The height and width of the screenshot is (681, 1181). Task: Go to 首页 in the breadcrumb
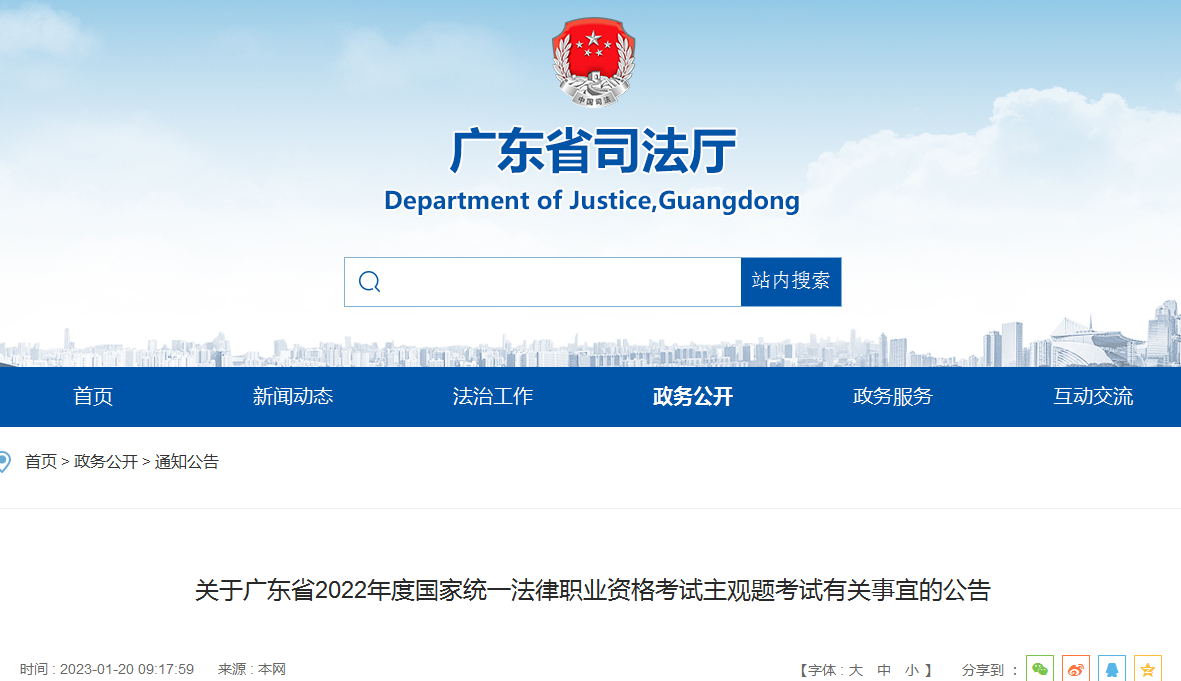pos(41,462)
